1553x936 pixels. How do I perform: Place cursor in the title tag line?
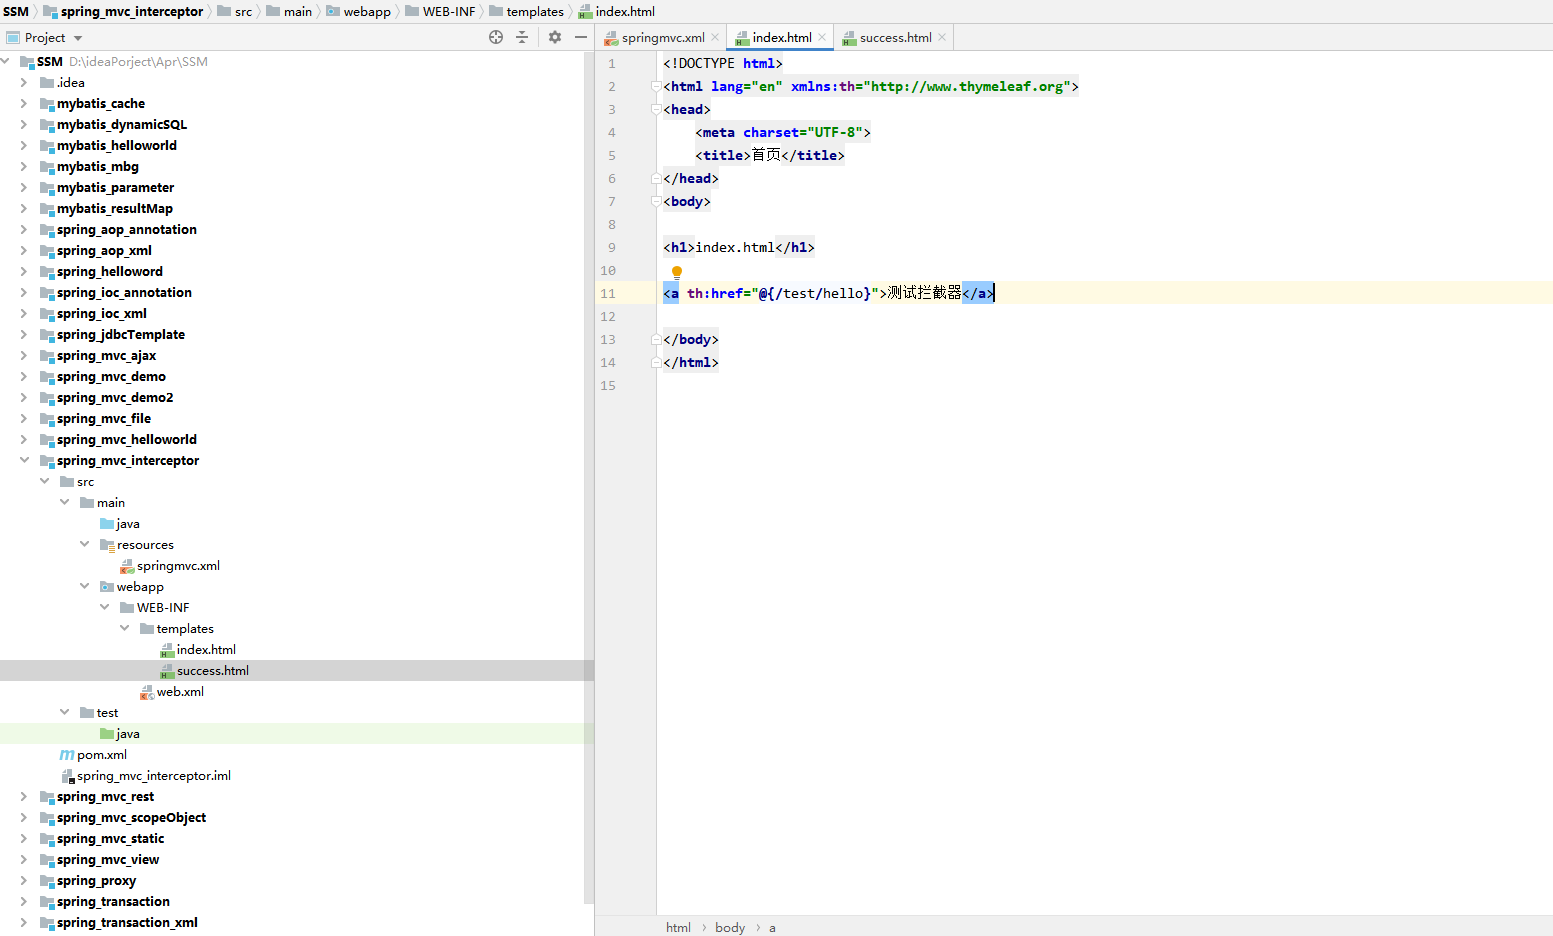[770, 155]
